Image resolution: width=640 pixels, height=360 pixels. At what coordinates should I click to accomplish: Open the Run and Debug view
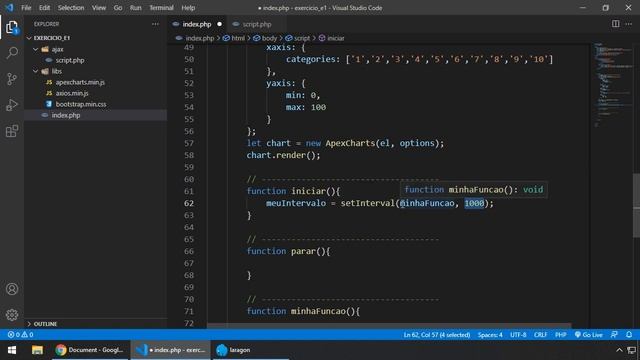point(12,105)
